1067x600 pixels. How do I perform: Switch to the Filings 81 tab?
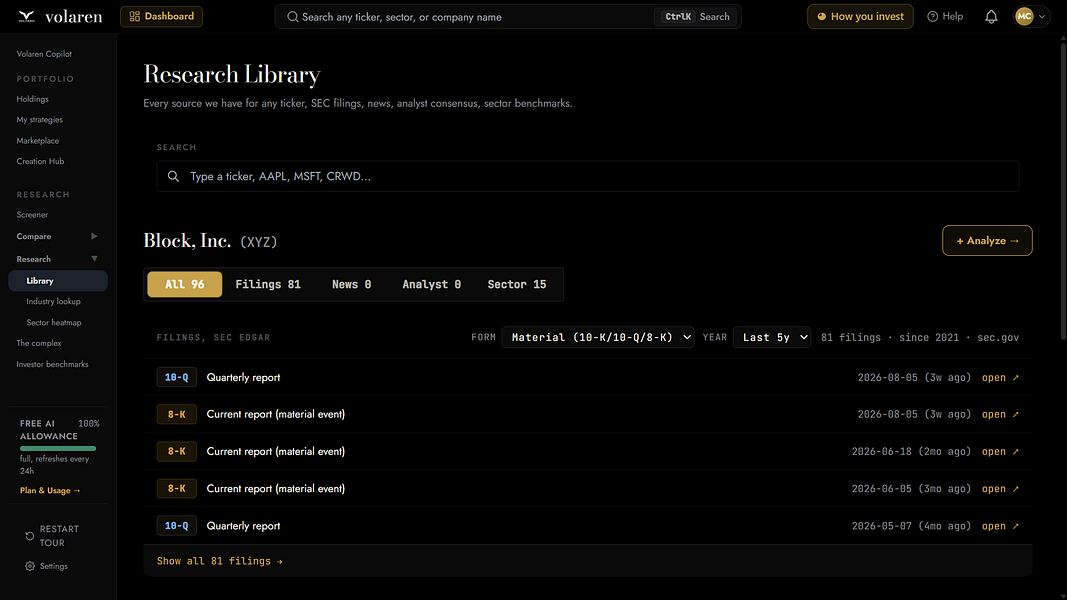click(268, 284)
